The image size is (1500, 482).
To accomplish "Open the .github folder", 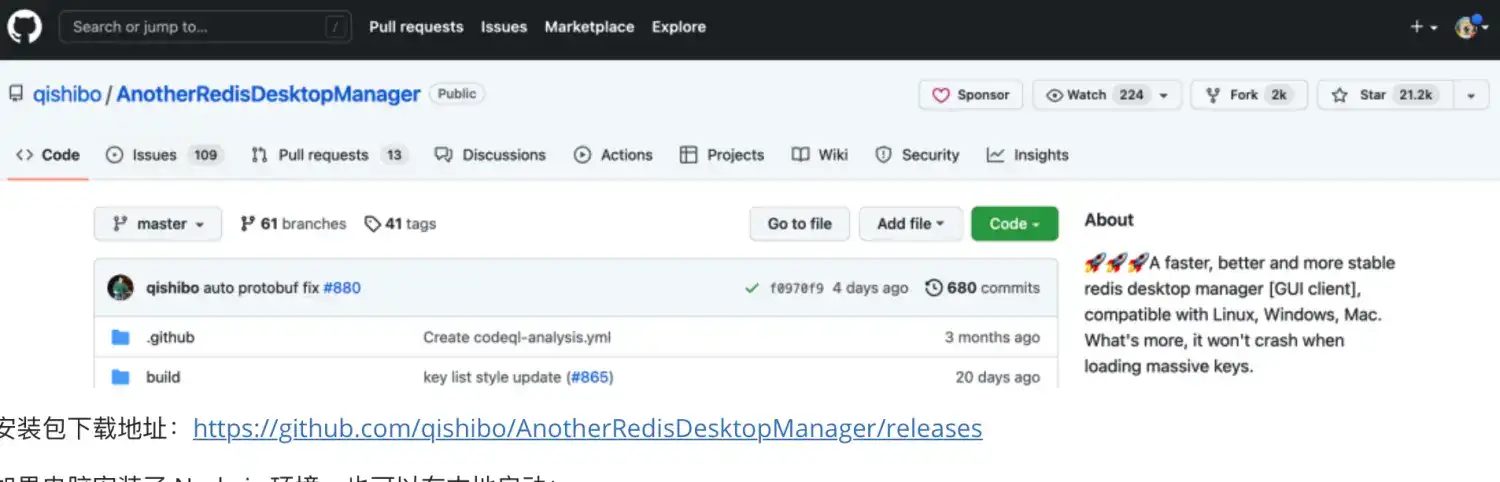I will point(171,338).
